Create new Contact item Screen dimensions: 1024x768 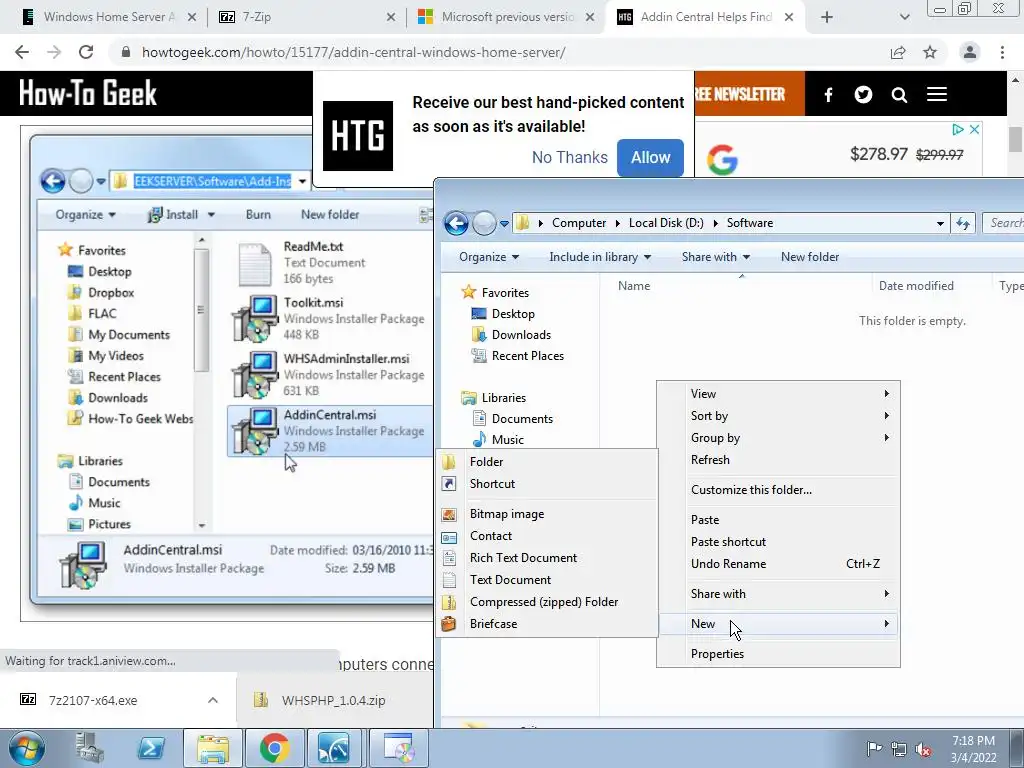tap(547, 536)
